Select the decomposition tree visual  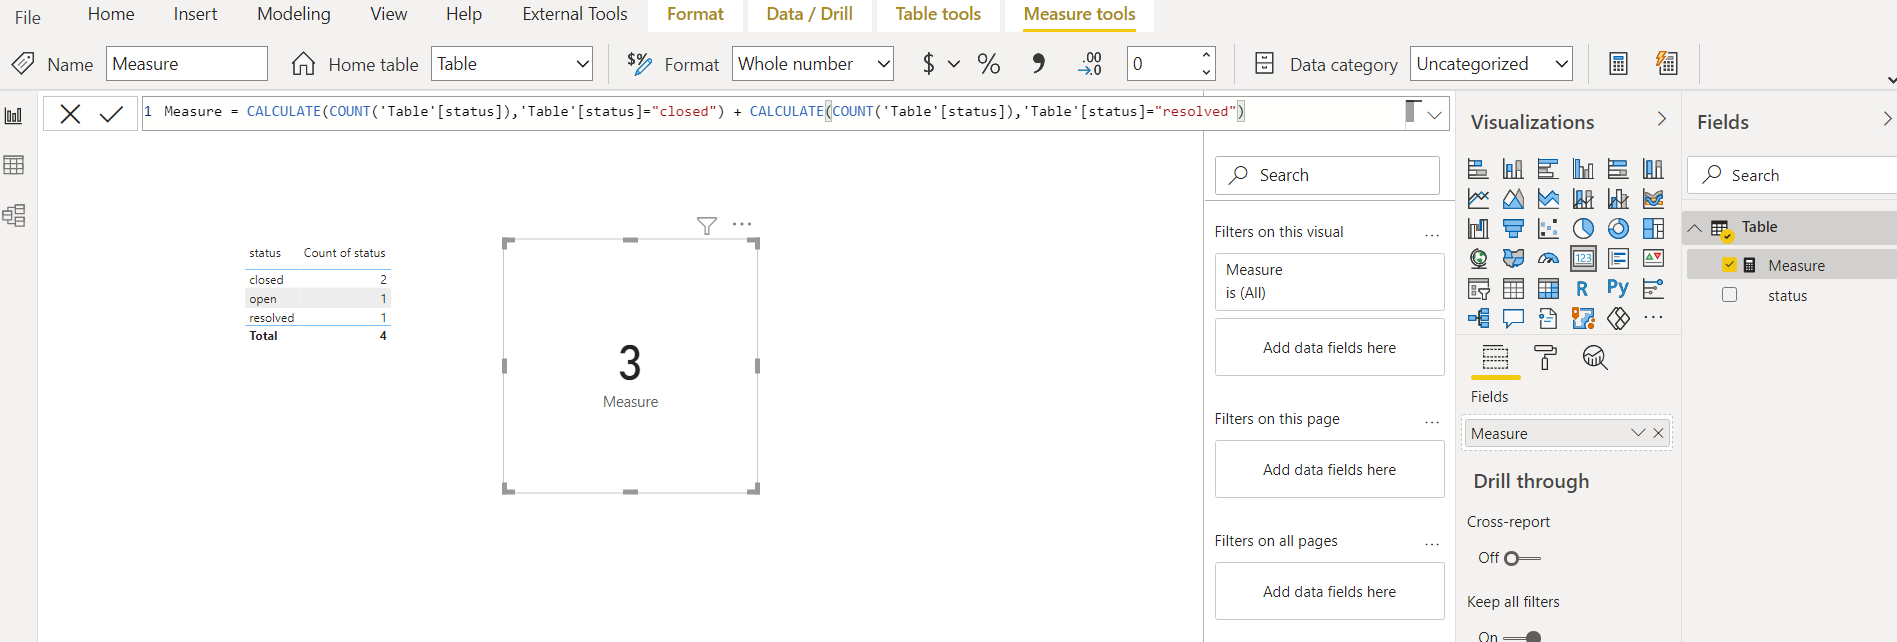pos(1478,319)
